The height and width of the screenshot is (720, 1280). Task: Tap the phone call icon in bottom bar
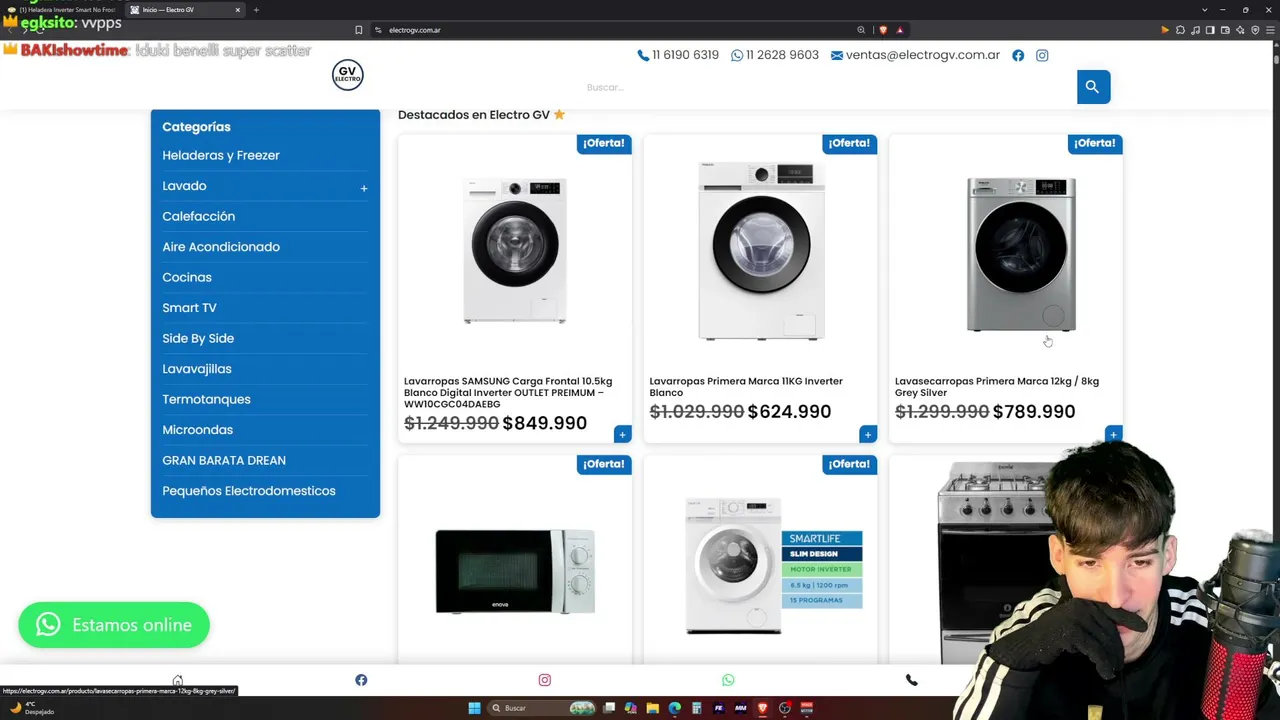pos(911,680)
